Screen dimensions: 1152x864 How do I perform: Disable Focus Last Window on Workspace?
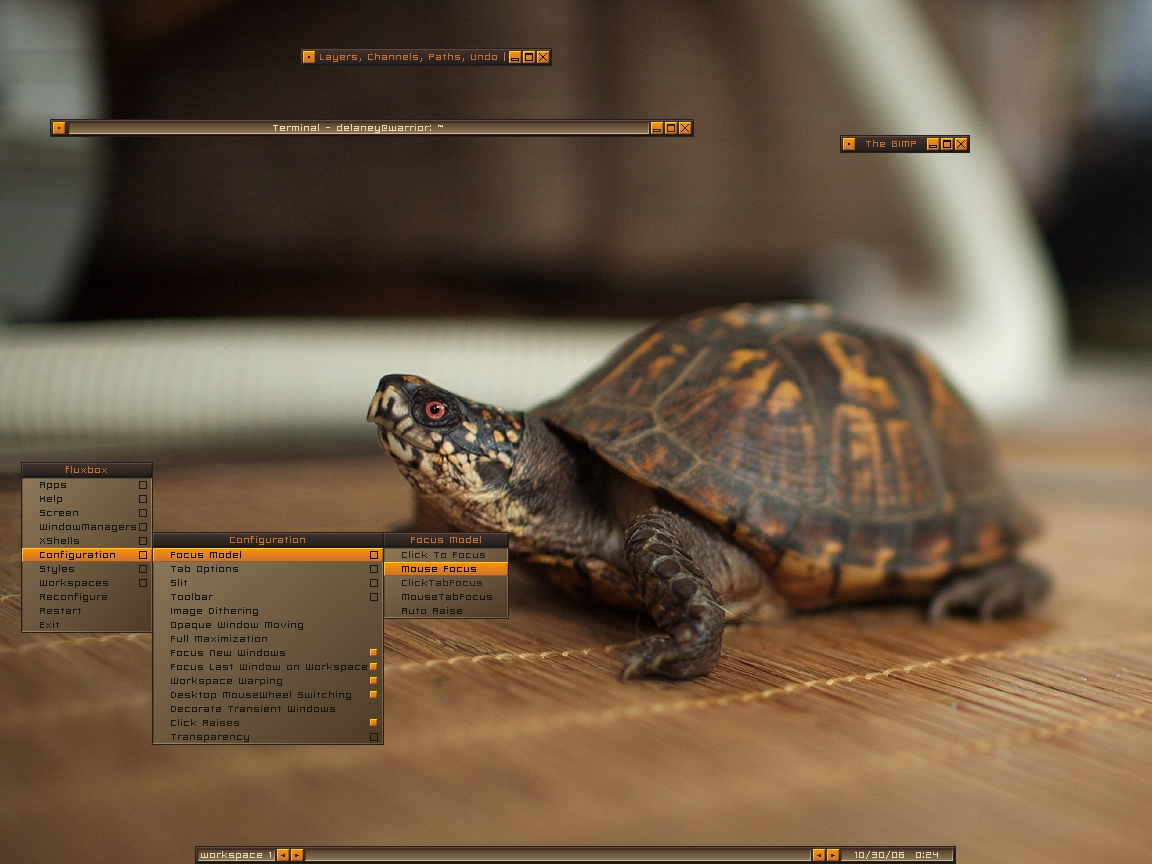pyautogui.click(x=268, y=666)
